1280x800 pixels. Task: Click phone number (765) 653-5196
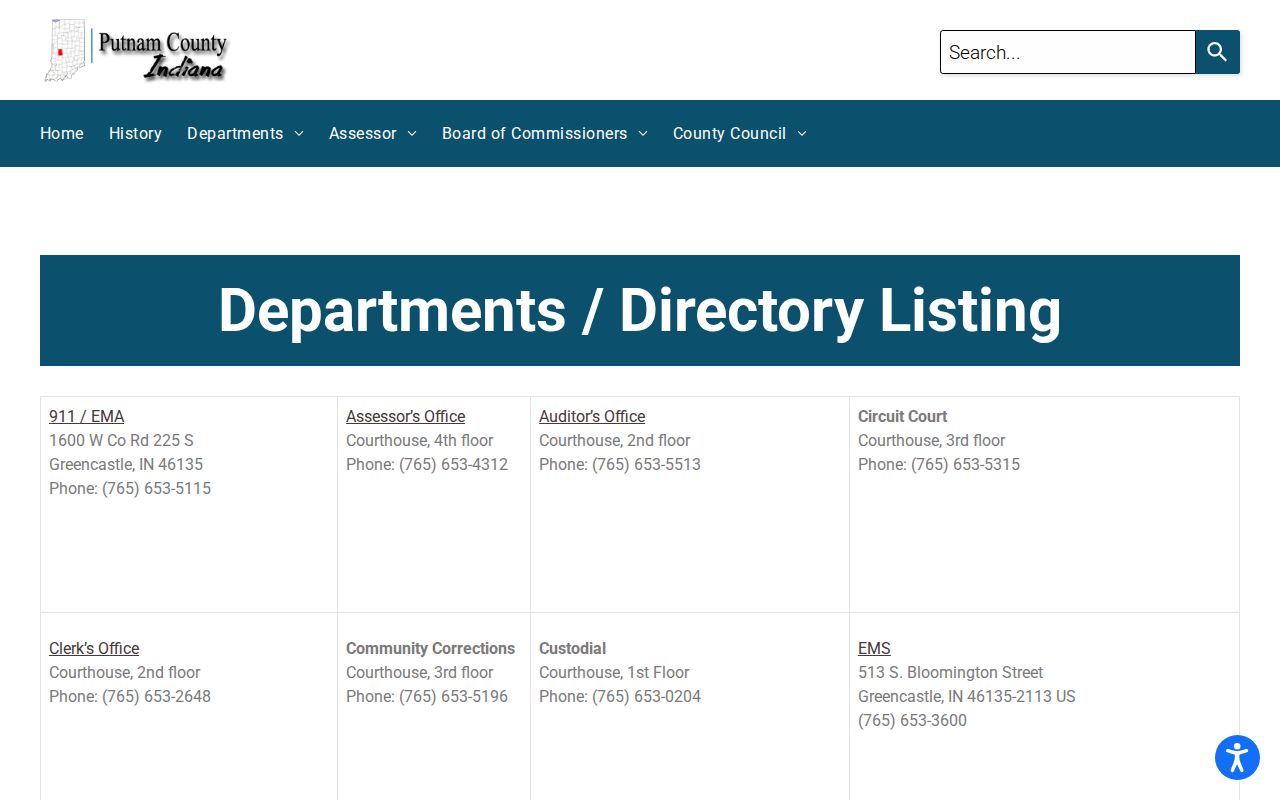tap(453, 696)
